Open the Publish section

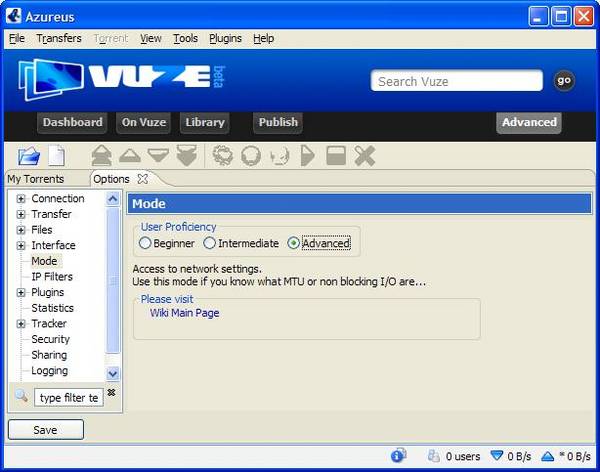coord(278,122)
